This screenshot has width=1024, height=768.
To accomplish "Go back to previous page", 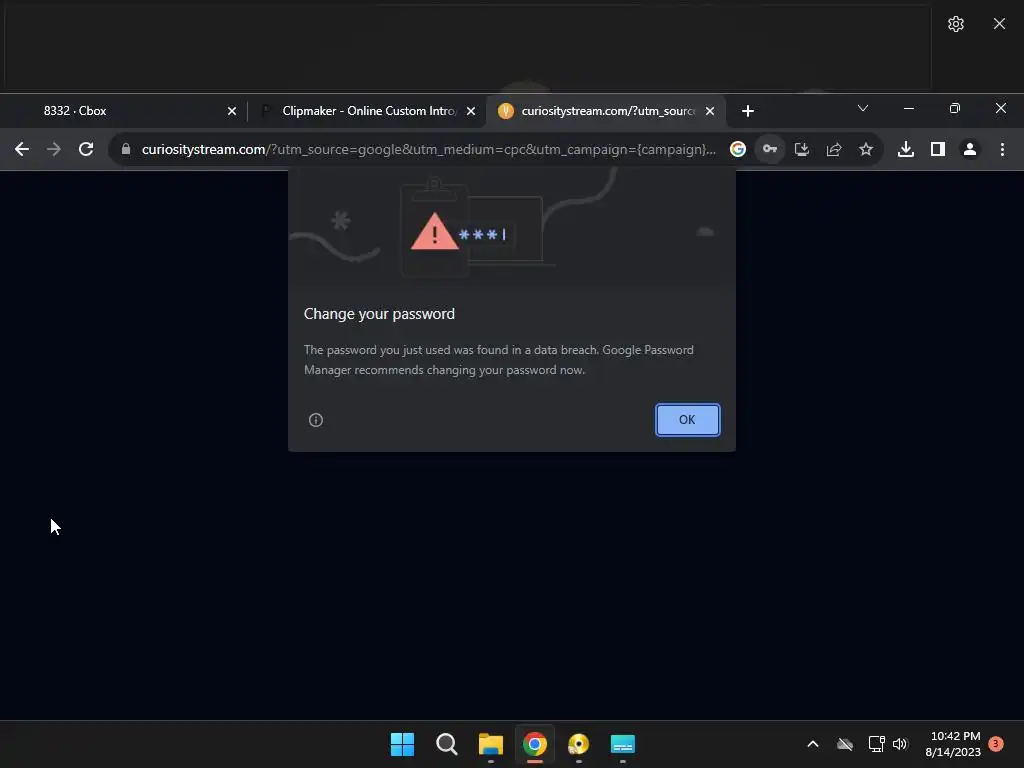I will click(22, 149).
